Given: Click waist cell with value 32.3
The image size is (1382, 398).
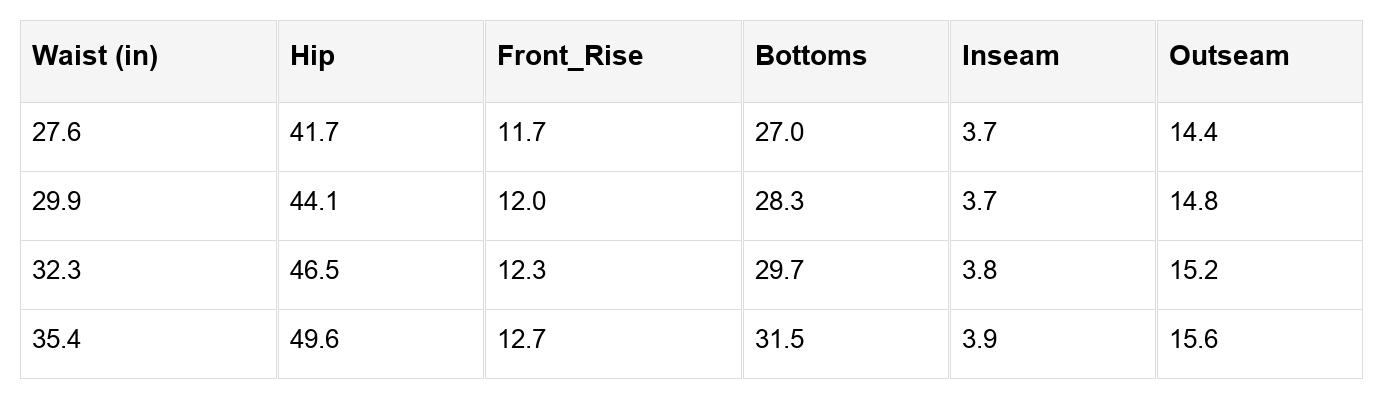Looking at the screenshot, I should tap(148, 275).
